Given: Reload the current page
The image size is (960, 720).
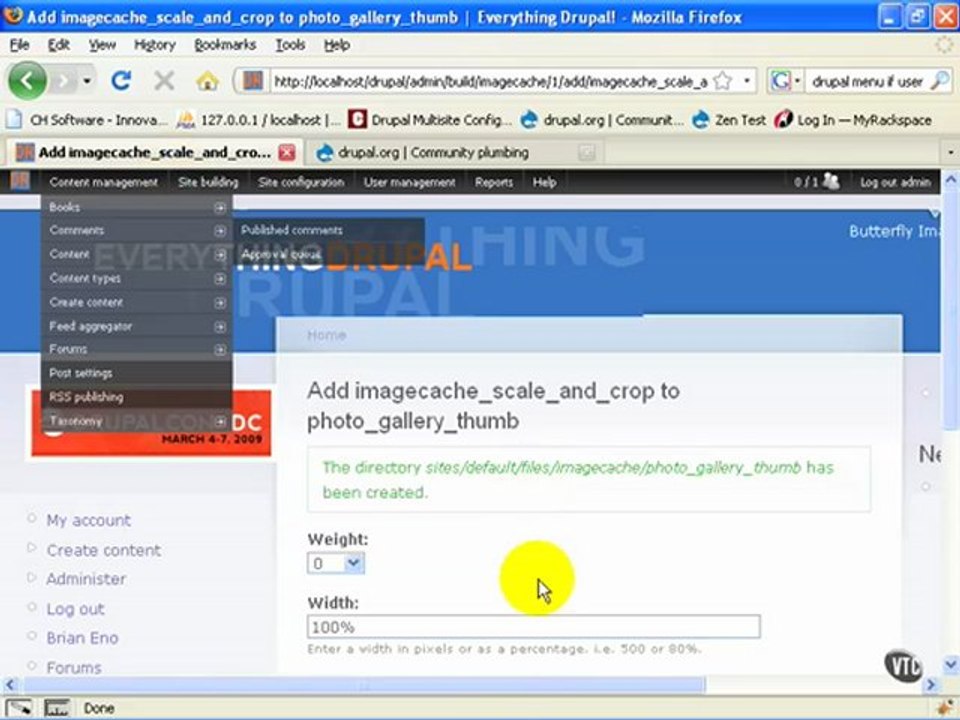Looking at the screenshot, I should click(x=121, y=80).
